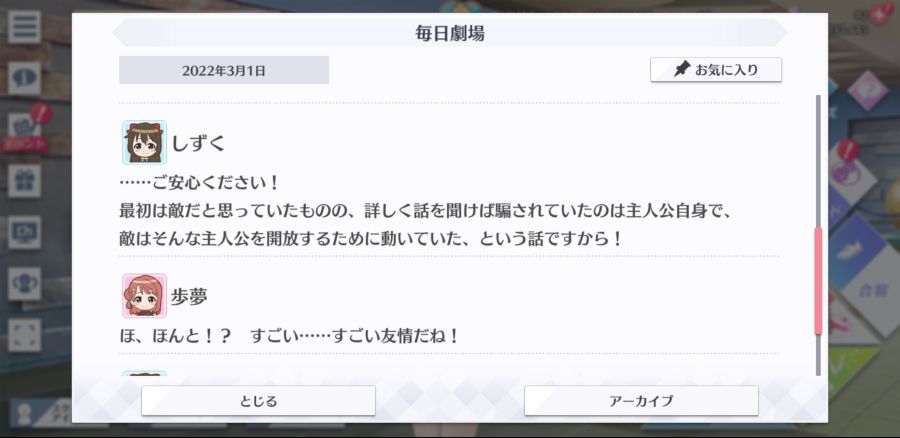Click the pushpin icon in favorite button
The image size is (900, 438).
coord(681,70)
